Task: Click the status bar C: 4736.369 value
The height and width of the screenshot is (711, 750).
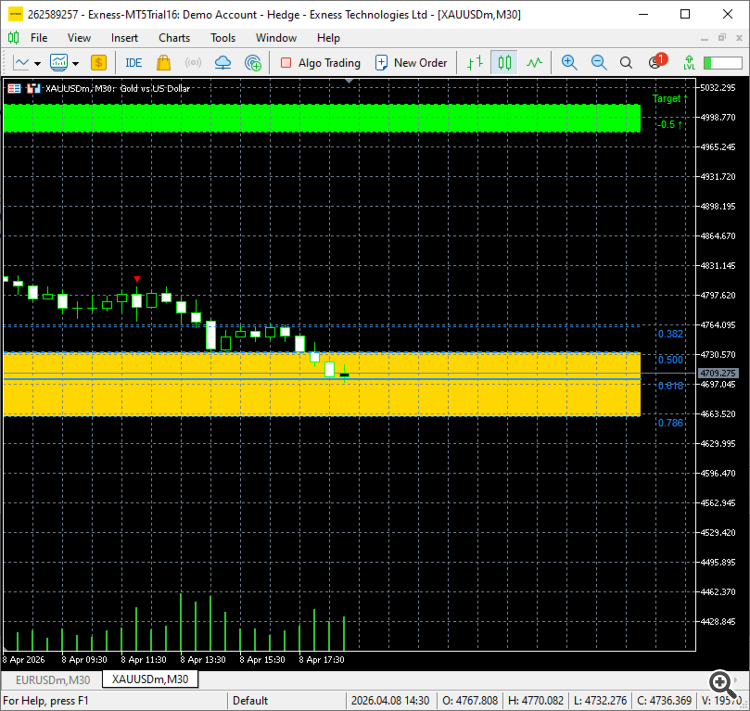Action: click(x=664, y=701)
